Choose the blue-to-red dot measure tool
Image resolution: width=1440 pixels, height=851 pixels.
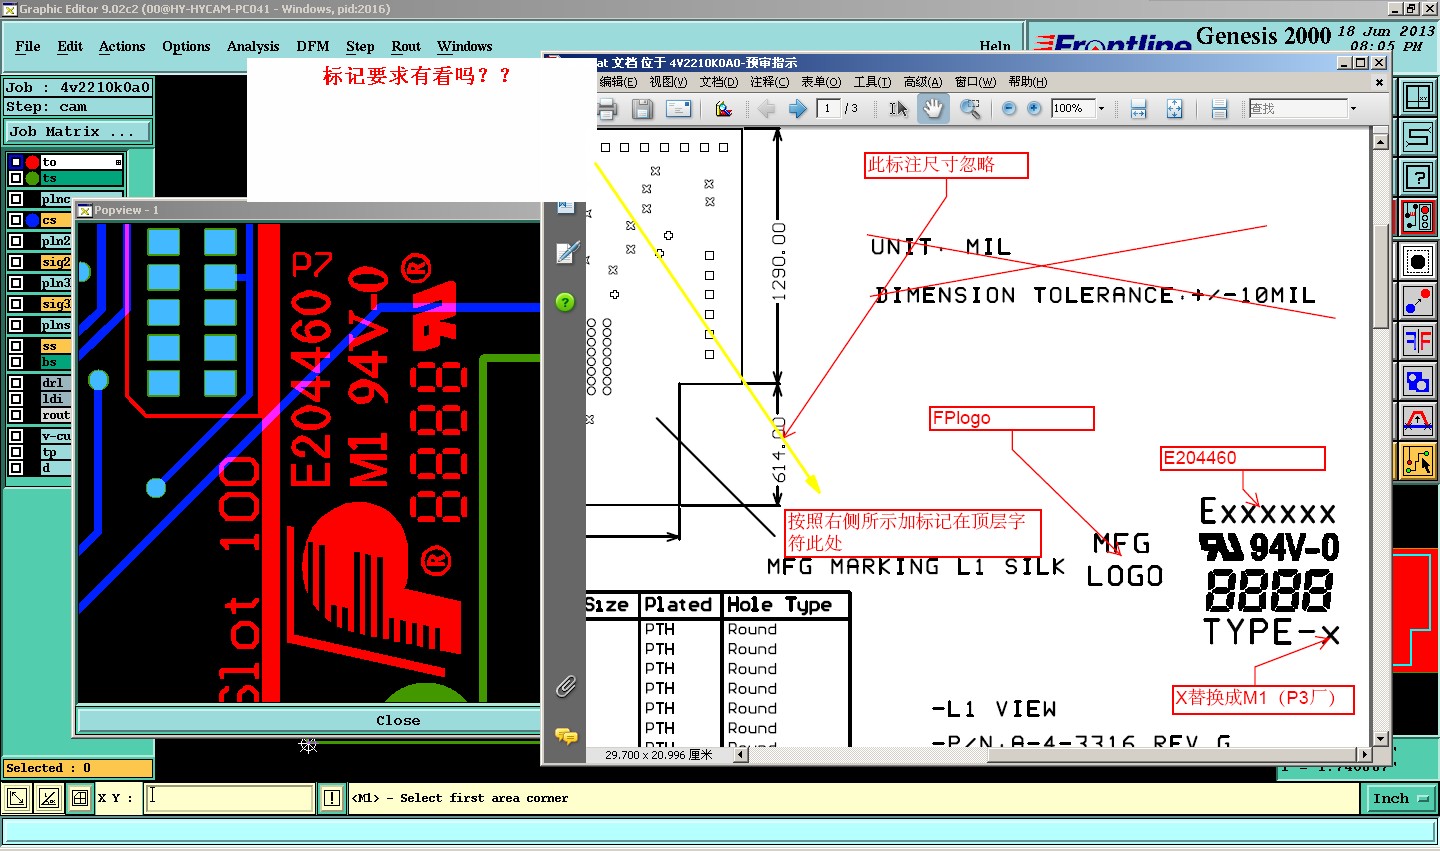[x=1418, y=302]
